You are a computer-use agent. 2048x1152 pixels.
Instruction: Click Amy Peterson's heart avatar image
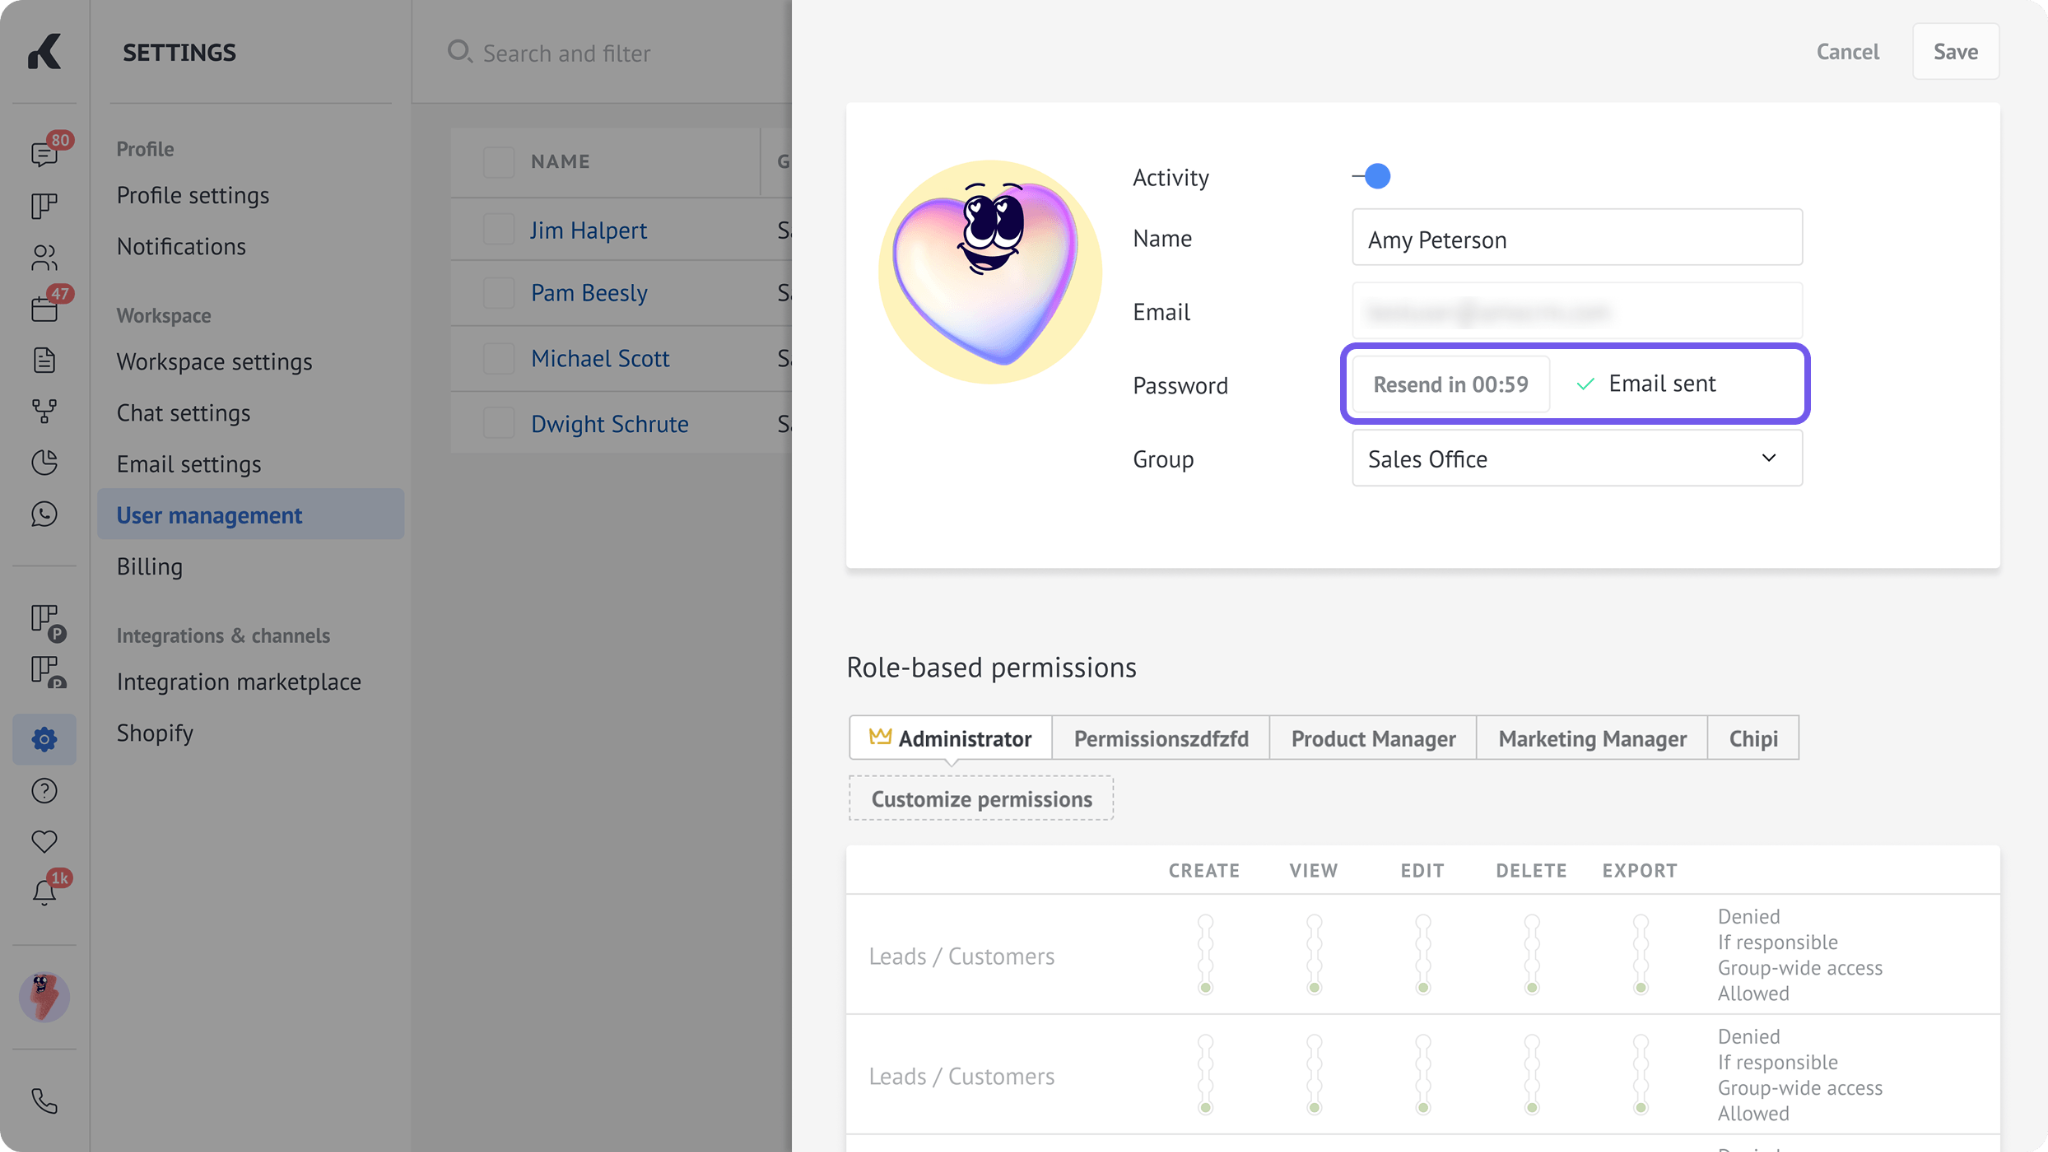pyautogui.click(x=990, y=271)
